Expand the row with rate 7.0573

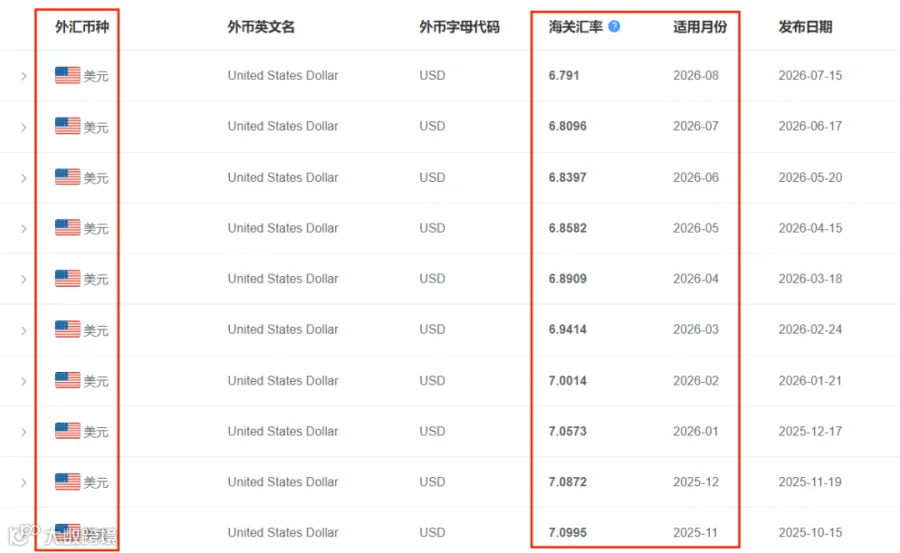24,432
